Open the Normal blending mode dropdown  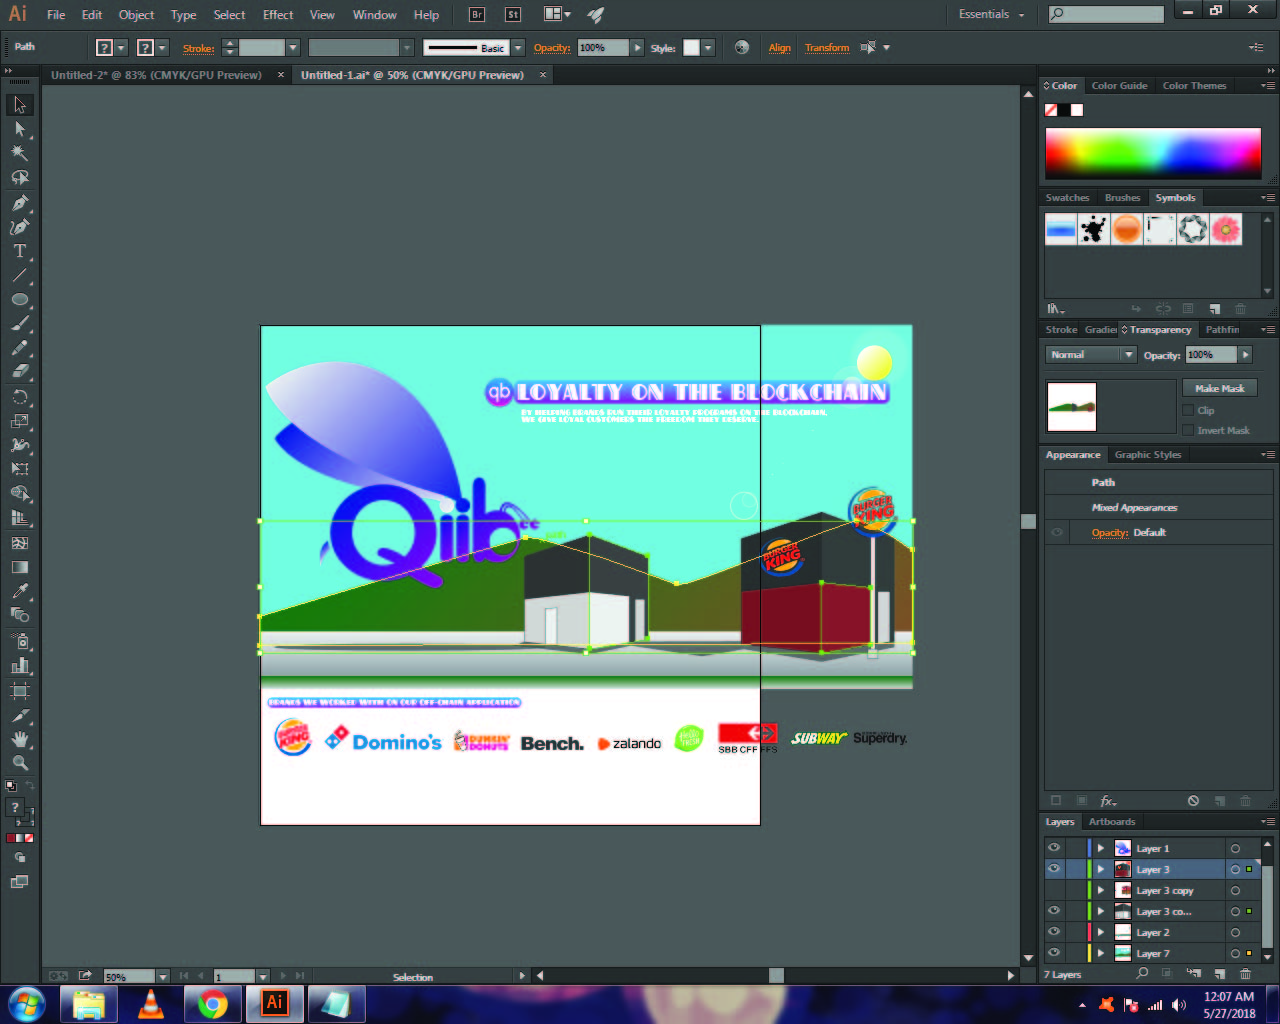pos(1091,355)
